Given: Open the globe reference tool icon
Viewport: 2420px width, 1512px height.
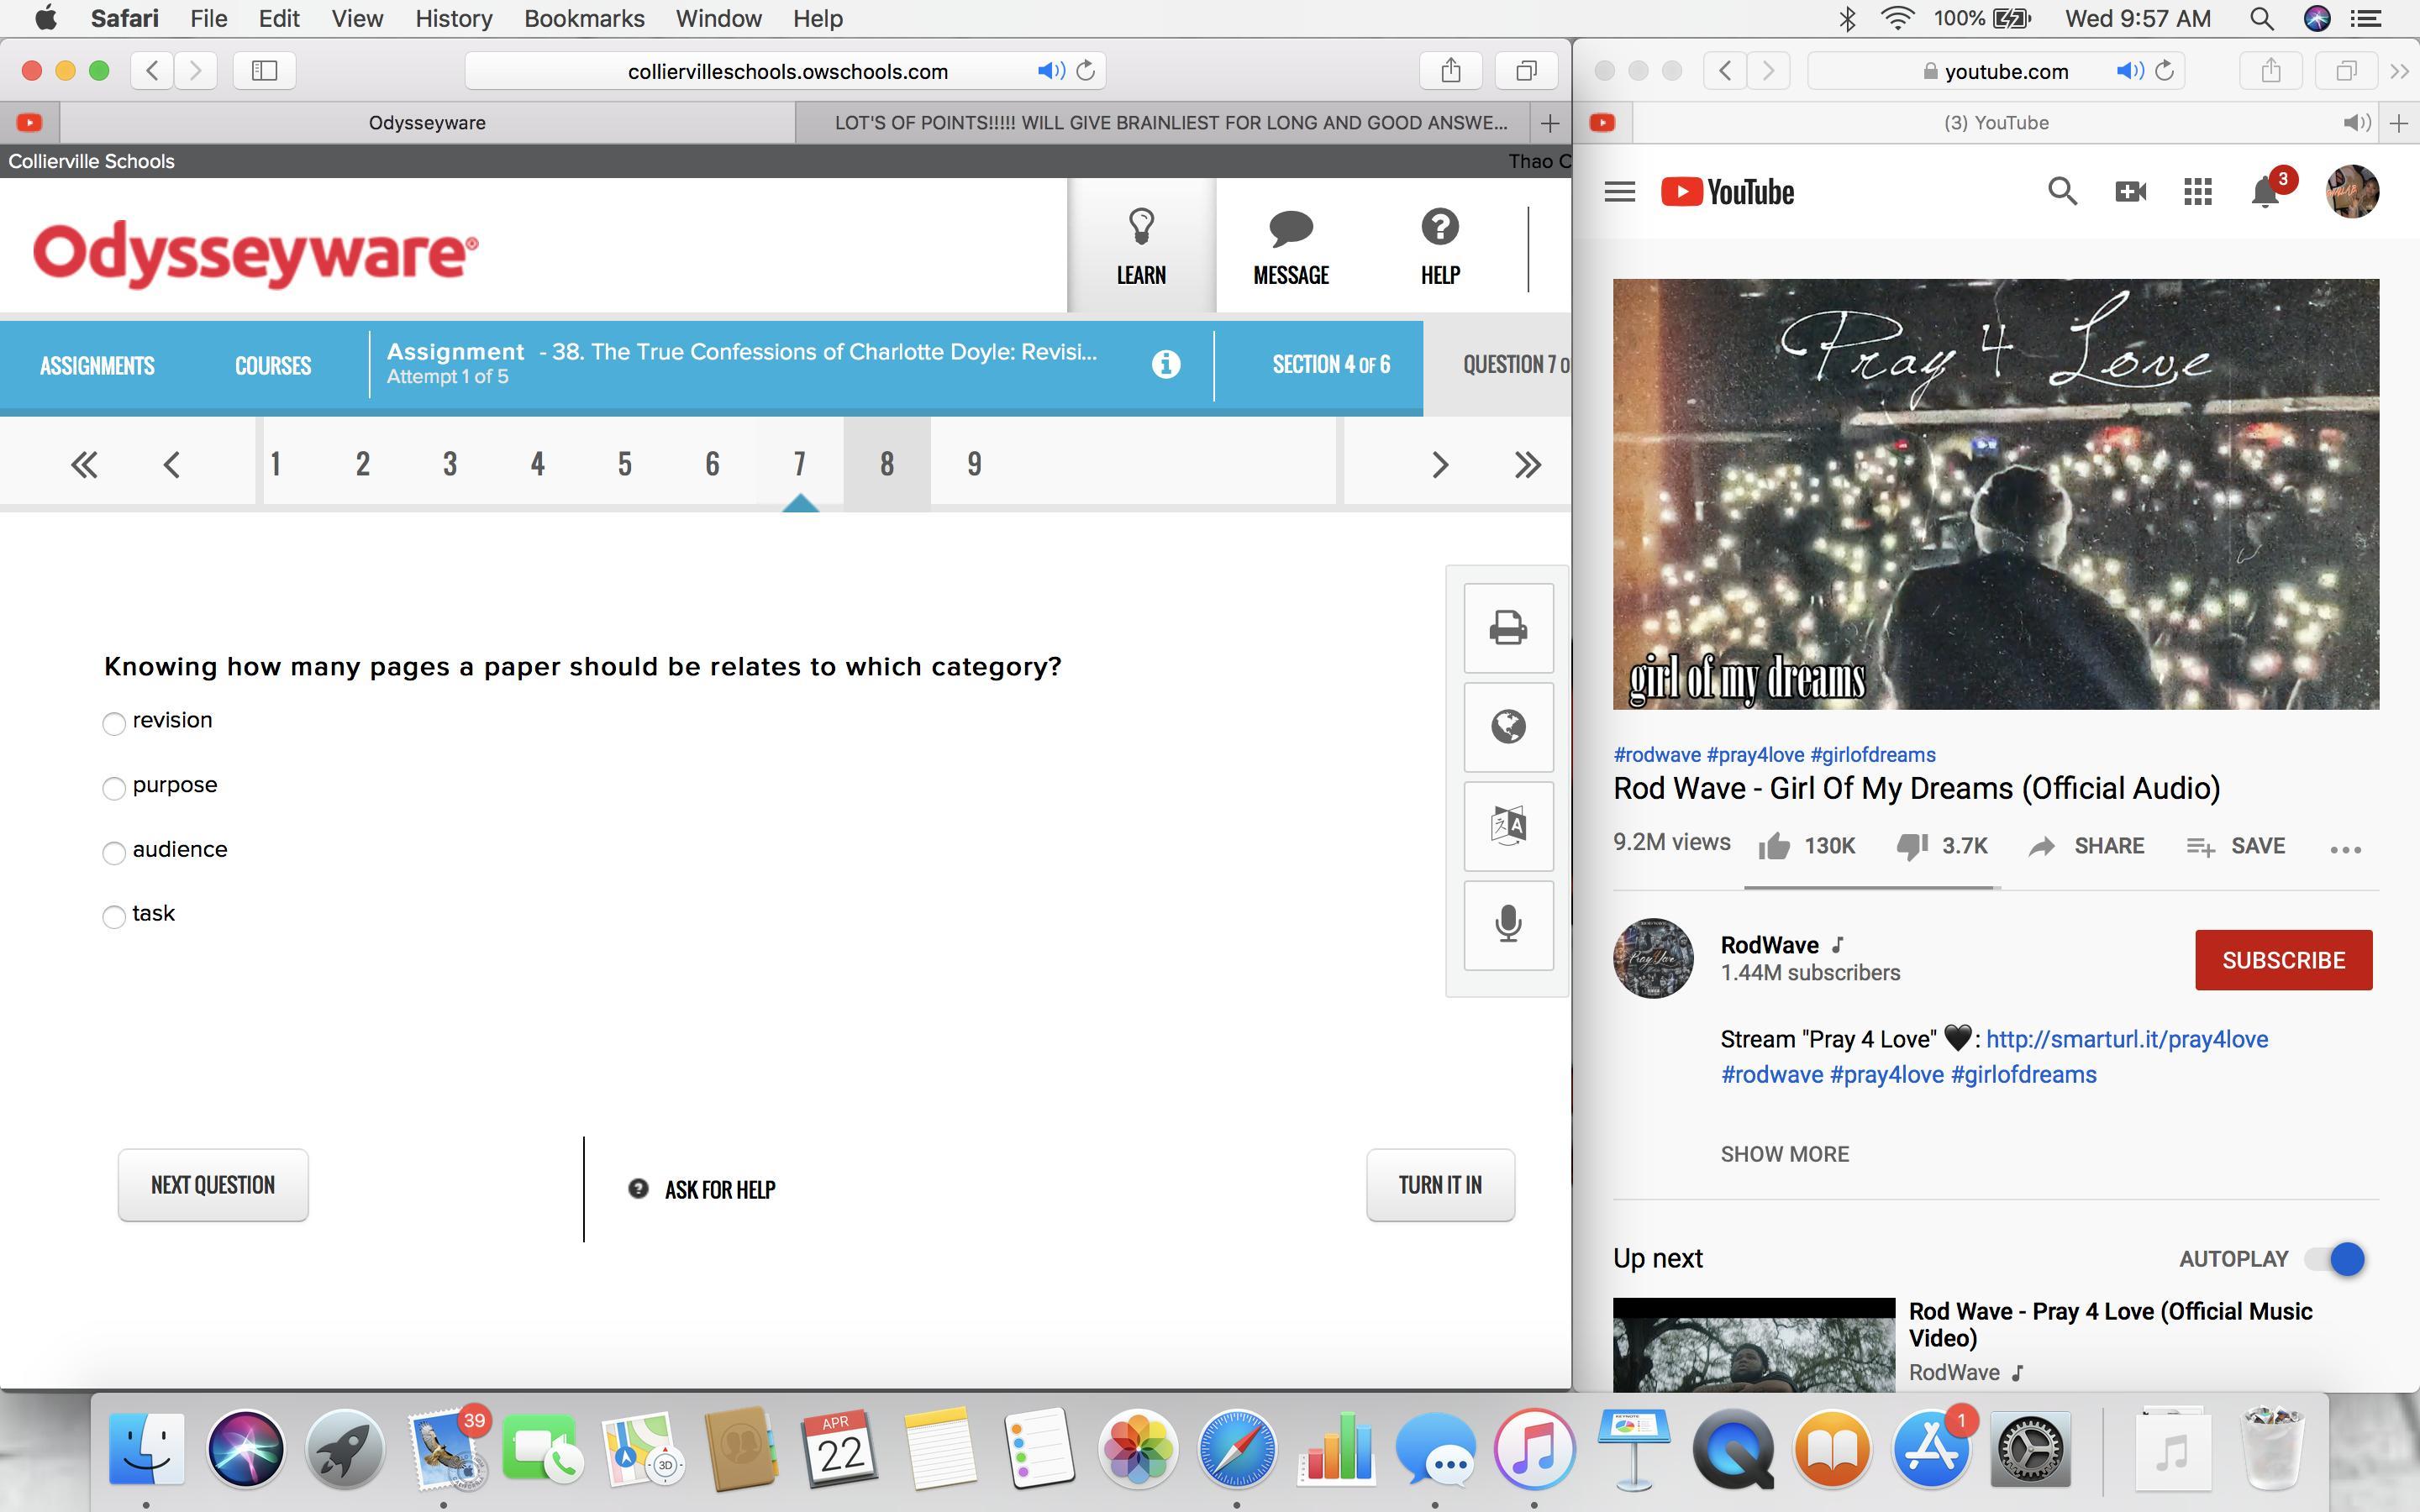Looking at the screenshot, I should point(1508,727).
